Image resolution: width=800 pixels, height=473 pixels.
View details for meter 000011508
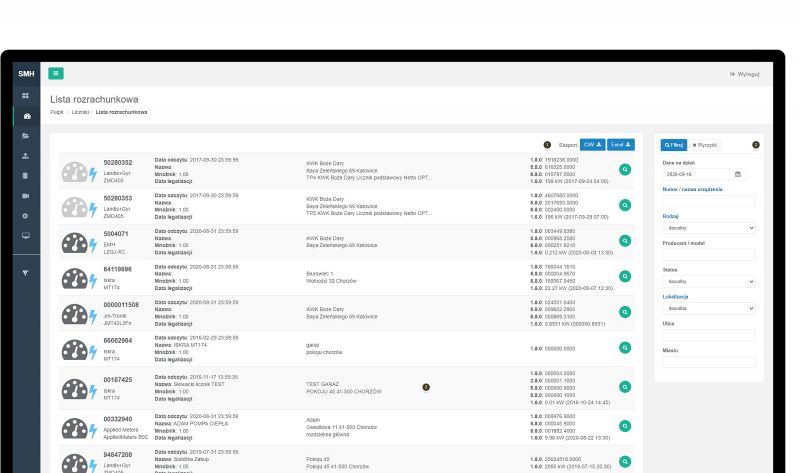(625, 312)
